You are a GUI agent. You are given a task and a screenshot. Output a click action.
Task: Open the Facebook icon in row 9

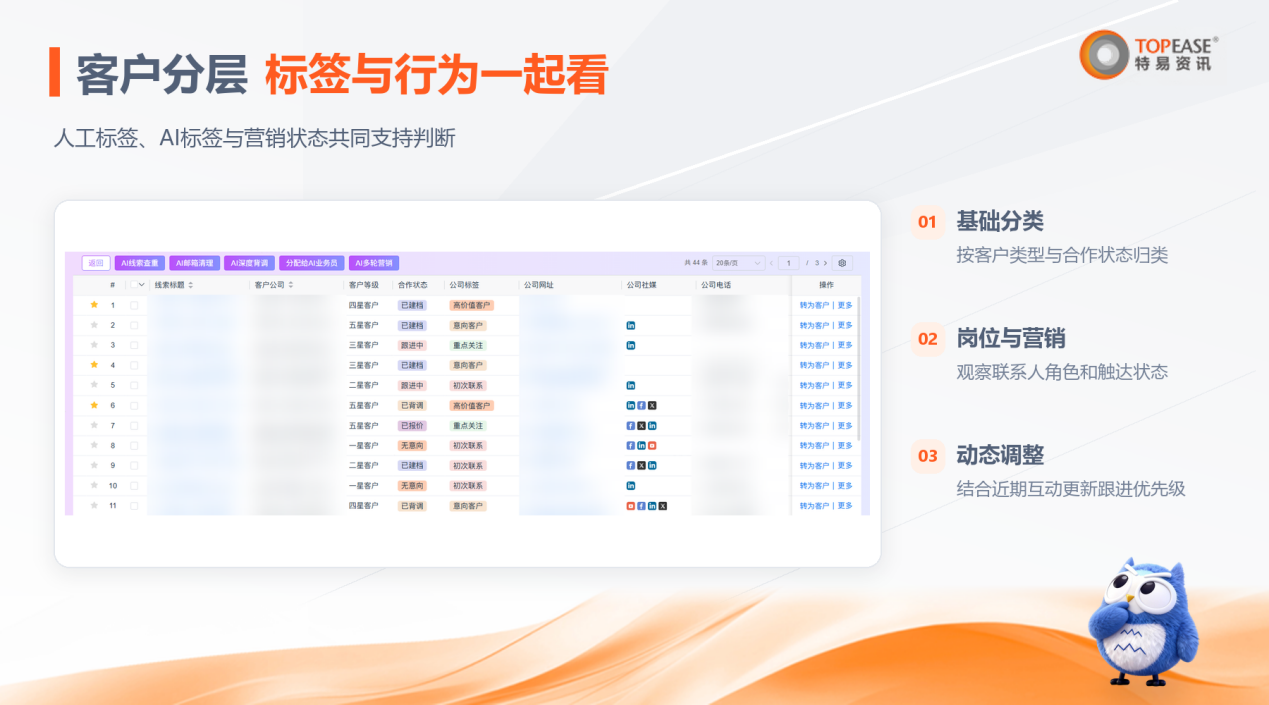(631, 465)
